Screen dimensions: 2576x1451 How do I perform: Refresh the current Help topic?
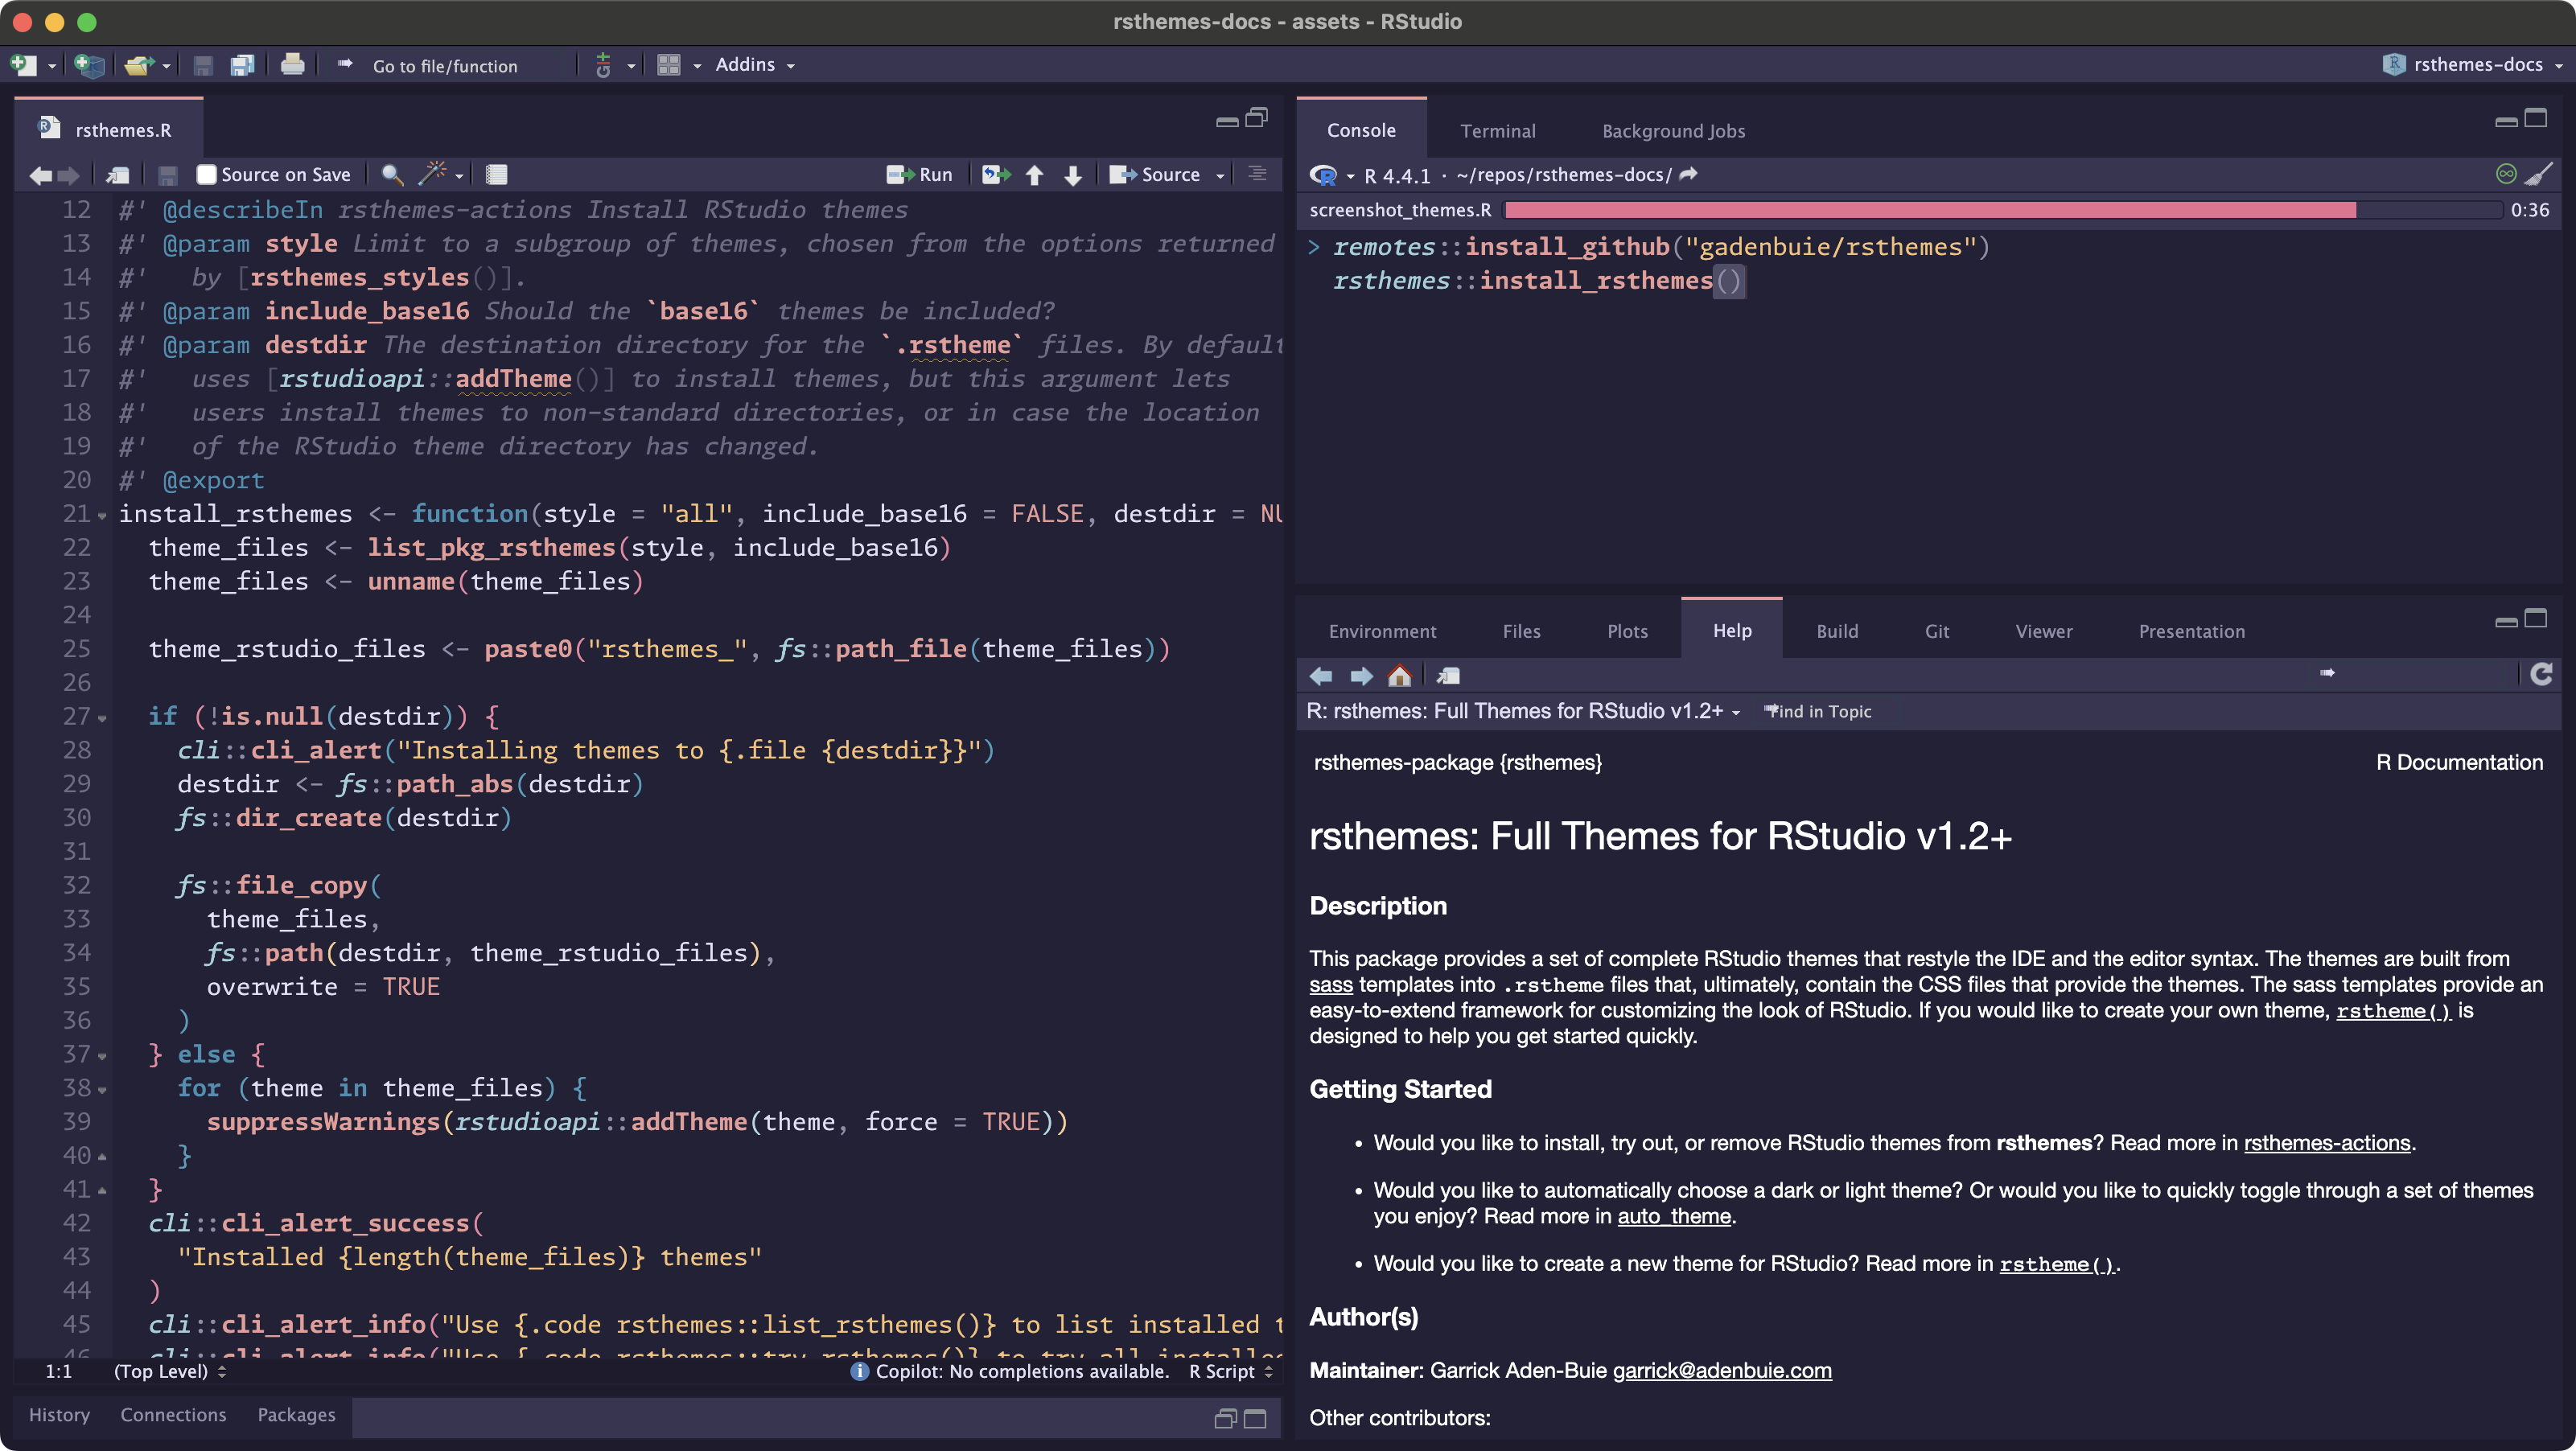(x=2541, y=675)
